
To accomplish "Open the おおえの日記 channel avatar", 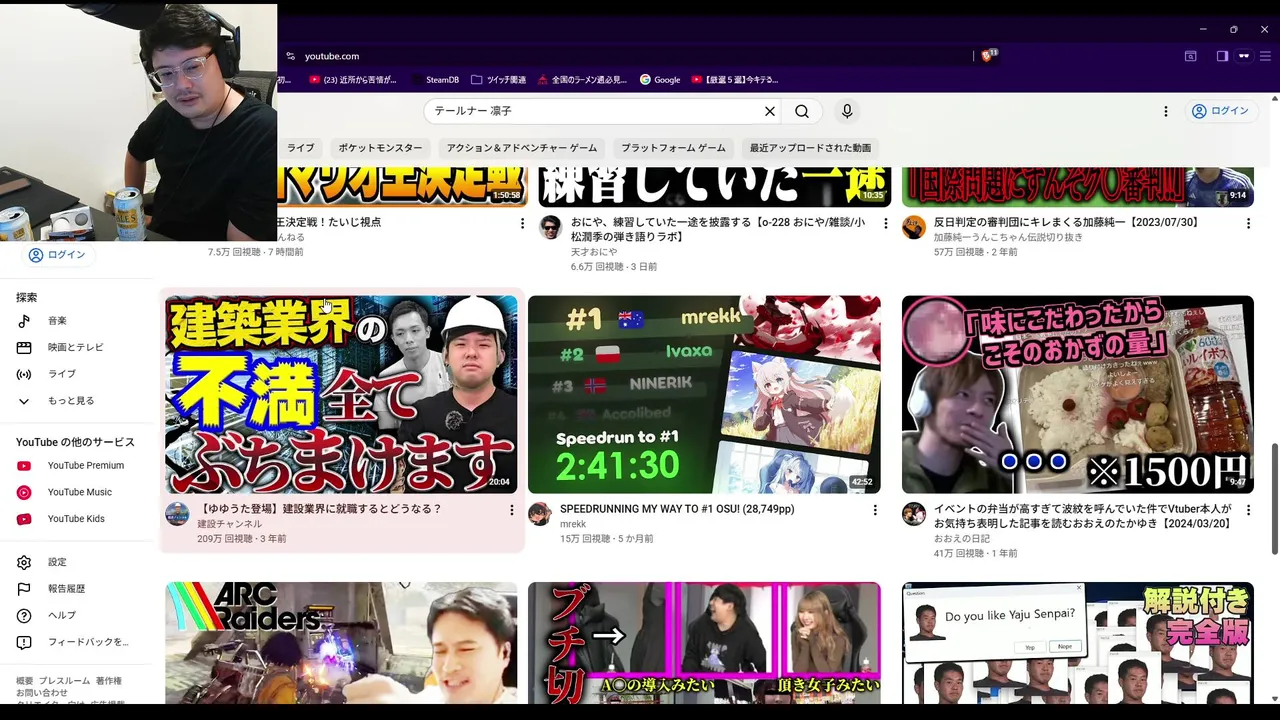I will (x=914, y=514).
